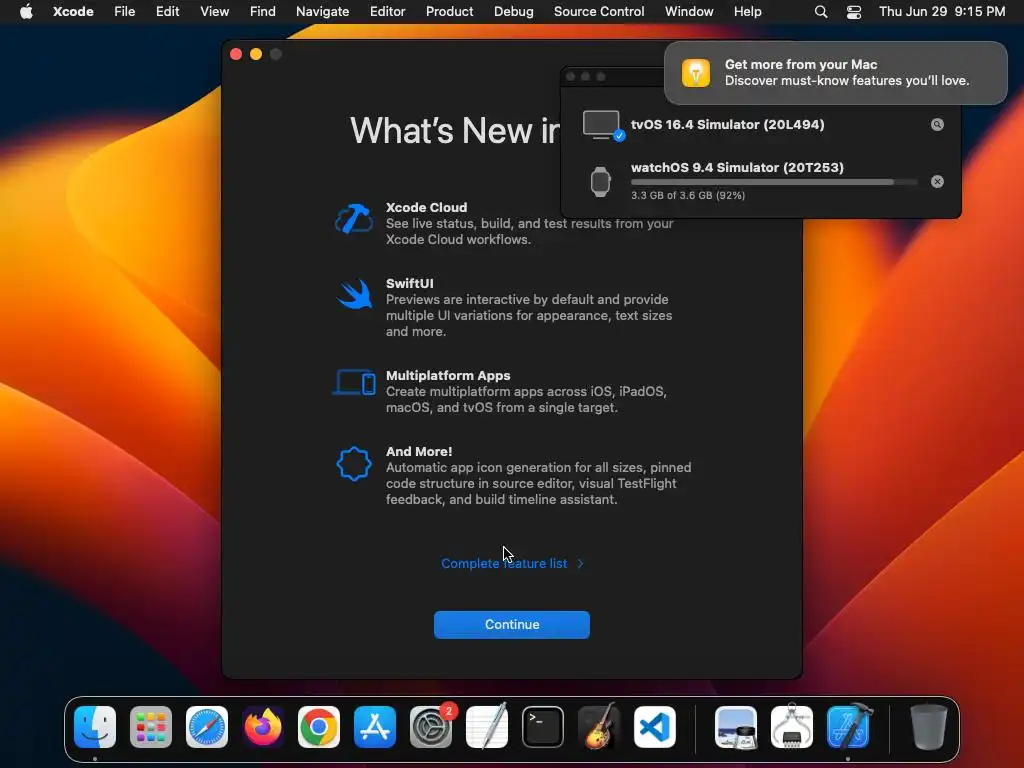Open the File menu
The width and height of the screenshot is (1024, 768).
coord(124,11)
